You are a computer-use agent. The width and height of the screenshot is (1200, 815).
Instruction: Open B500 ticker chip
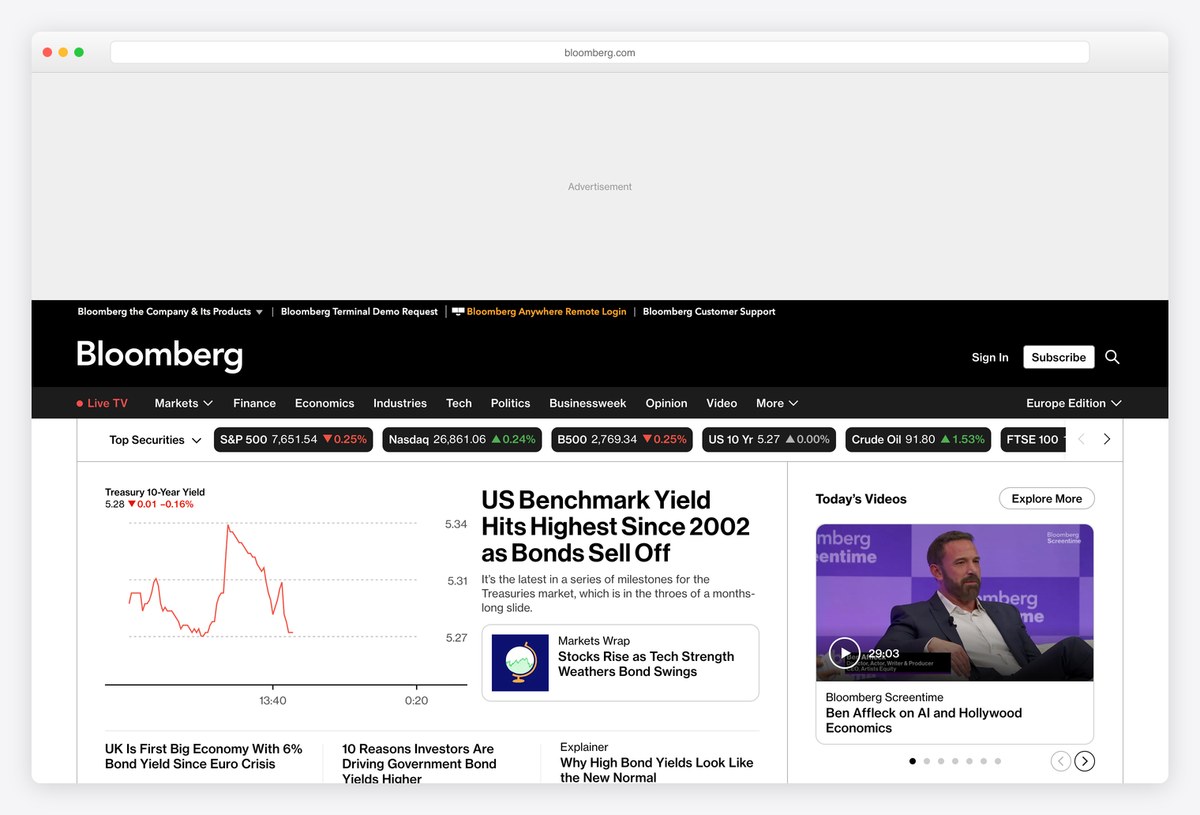(622, 440)
